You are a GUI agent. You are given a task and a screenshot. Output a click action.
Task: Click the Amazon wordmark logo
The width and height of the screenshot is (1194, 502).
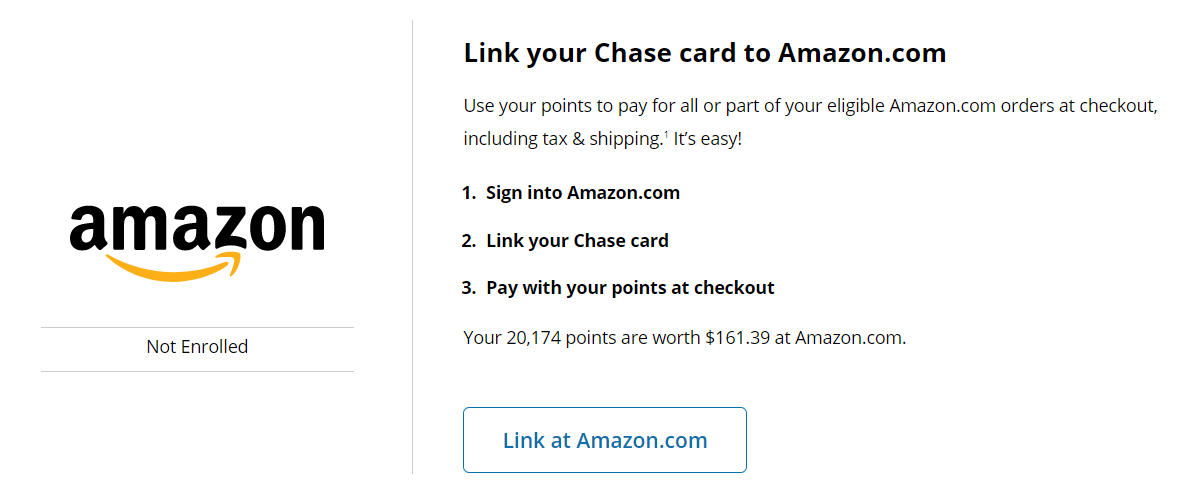coord(197,227)
